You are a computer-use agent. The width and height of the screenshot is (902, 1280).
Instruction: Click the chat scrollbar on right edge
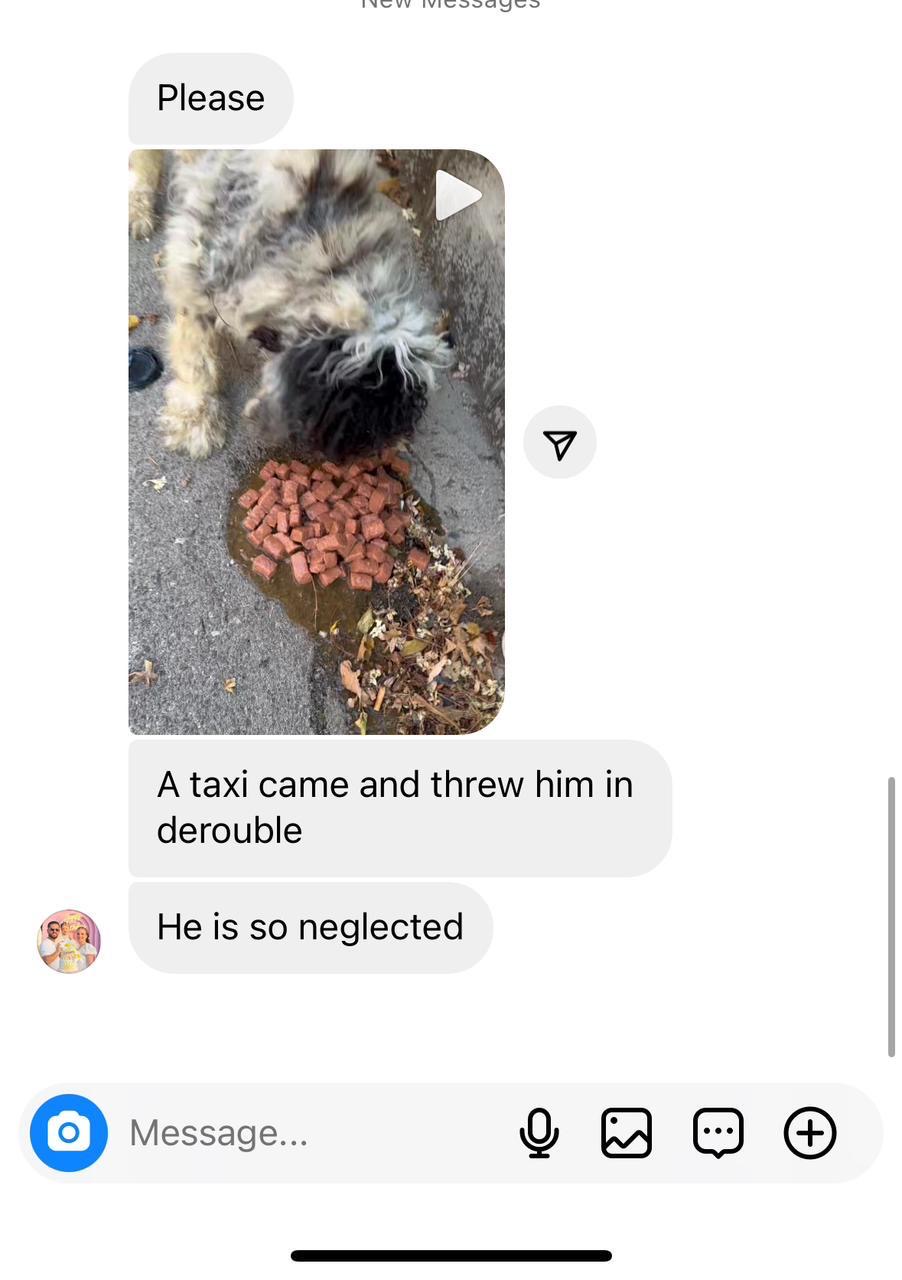(x=891, y=916)
